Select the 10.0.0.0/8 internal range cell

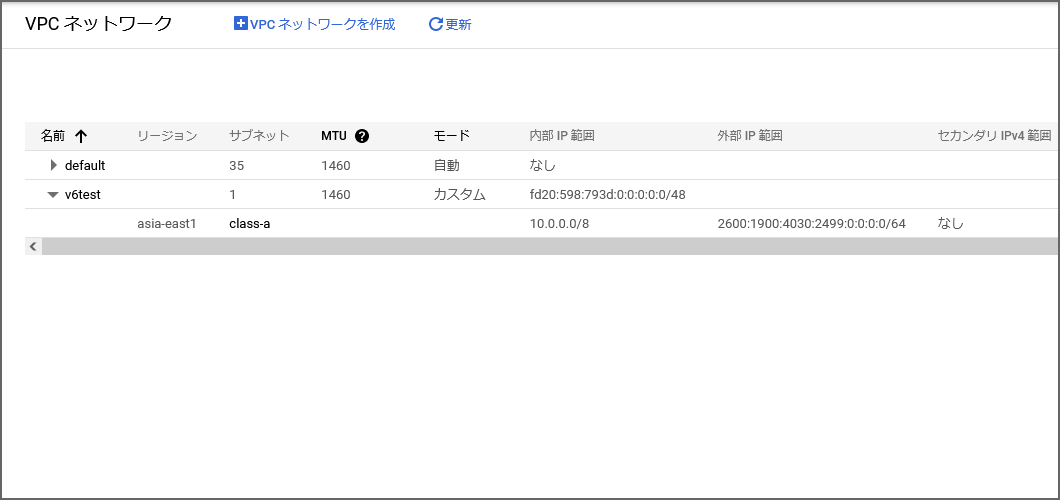coord(559,223)
